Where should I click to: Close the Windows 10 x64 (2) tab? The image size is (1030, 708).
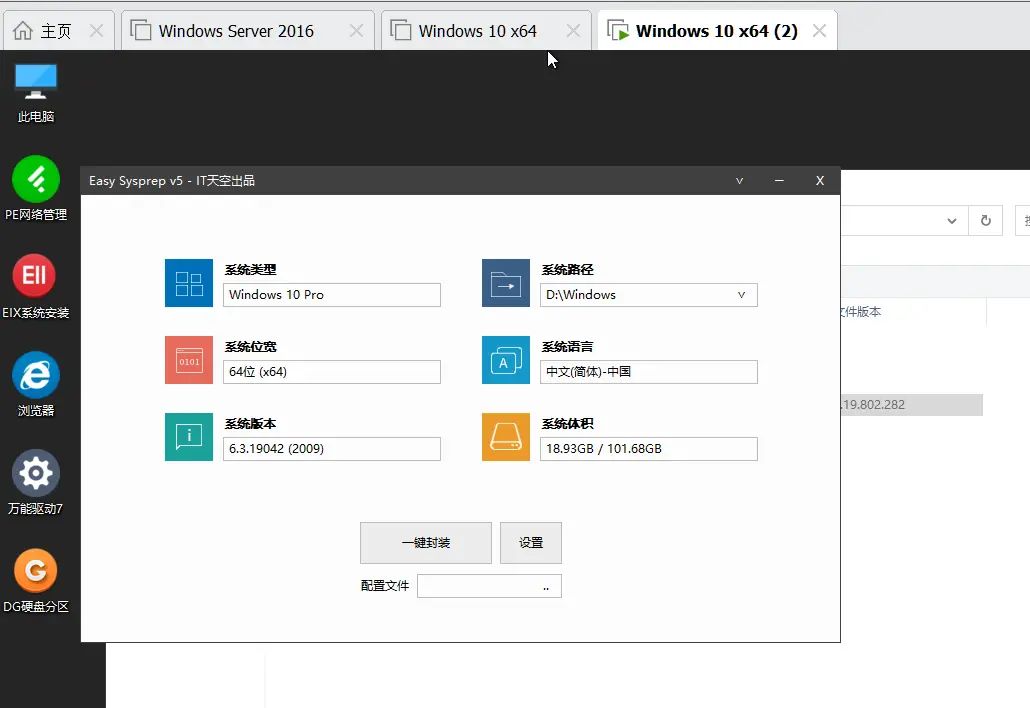click(819, 31)
